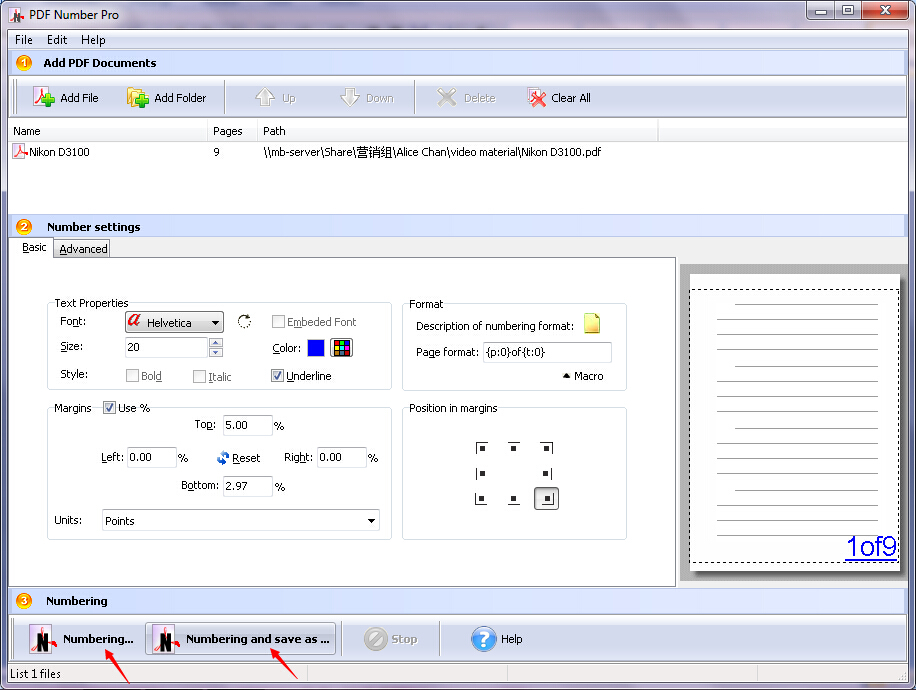Expand the Macro list
The height and width of the screenshot is (690, 916).
pos(583,376)
